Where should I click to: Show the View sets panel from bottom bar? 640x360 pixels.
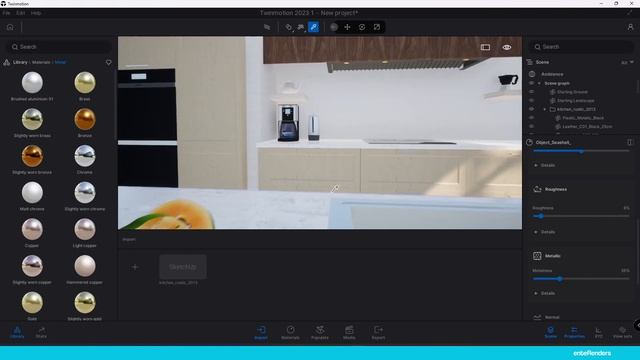pyautogui.click(x=622, y=332)
